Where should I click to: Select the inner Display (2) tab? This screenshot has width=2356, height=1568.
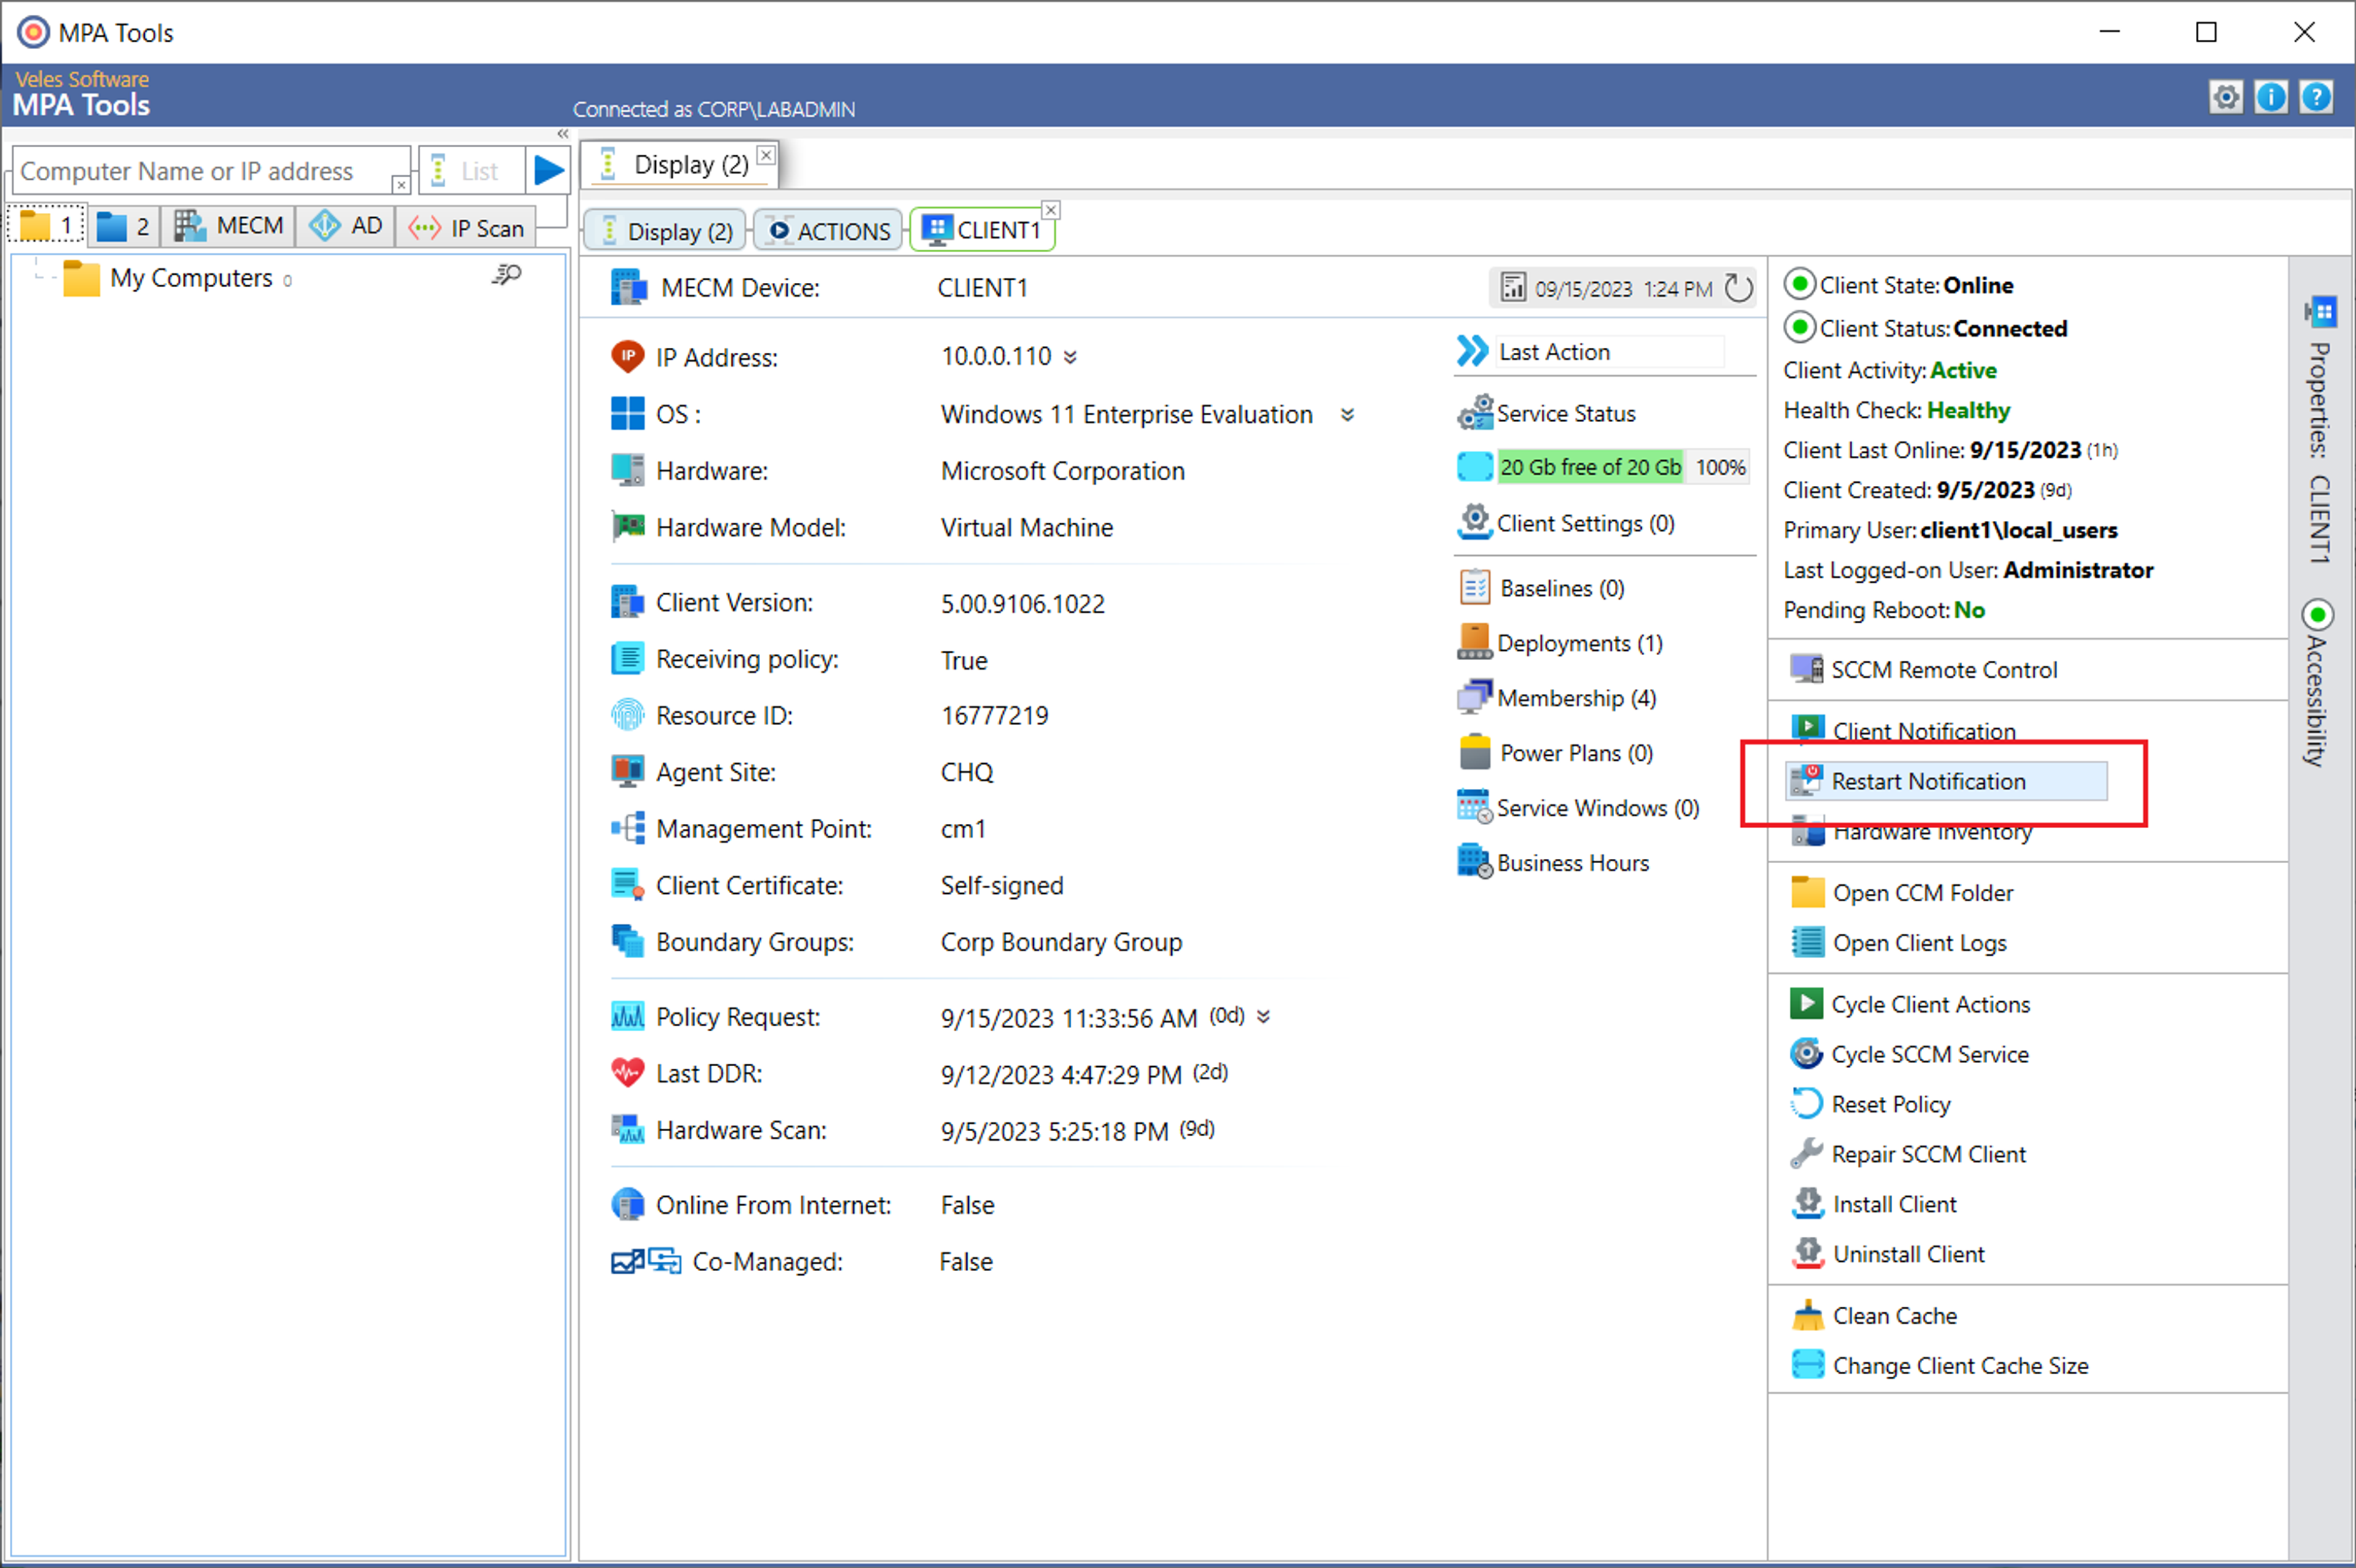click(666, 231)
